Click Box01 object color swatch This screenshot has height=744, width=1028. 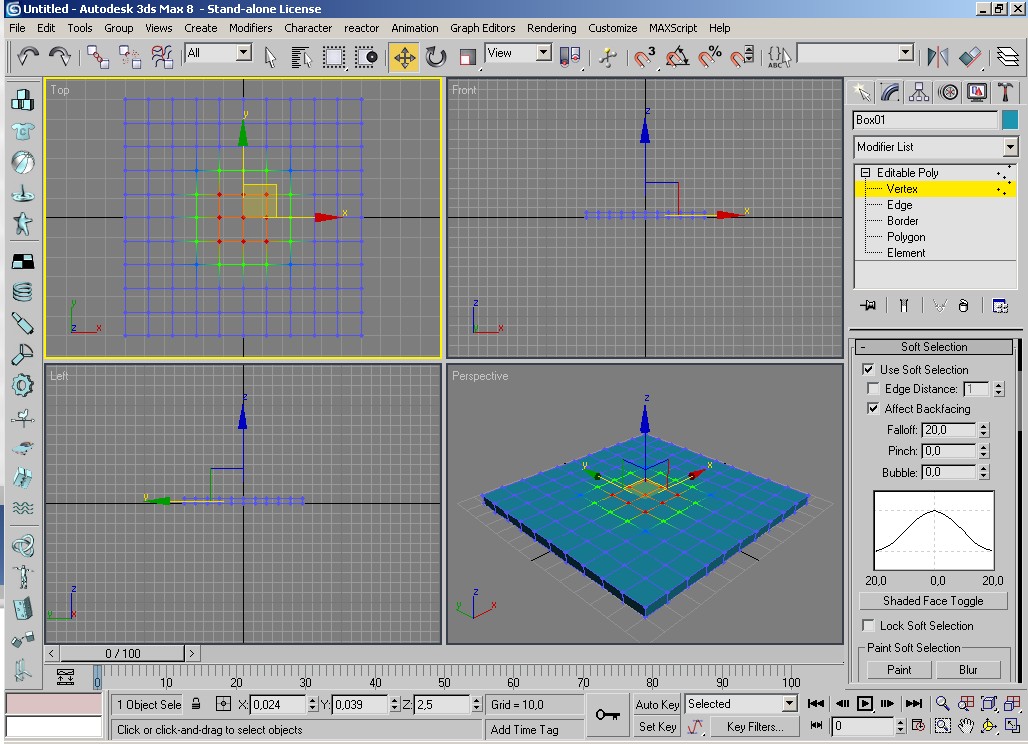(1010, 119)
